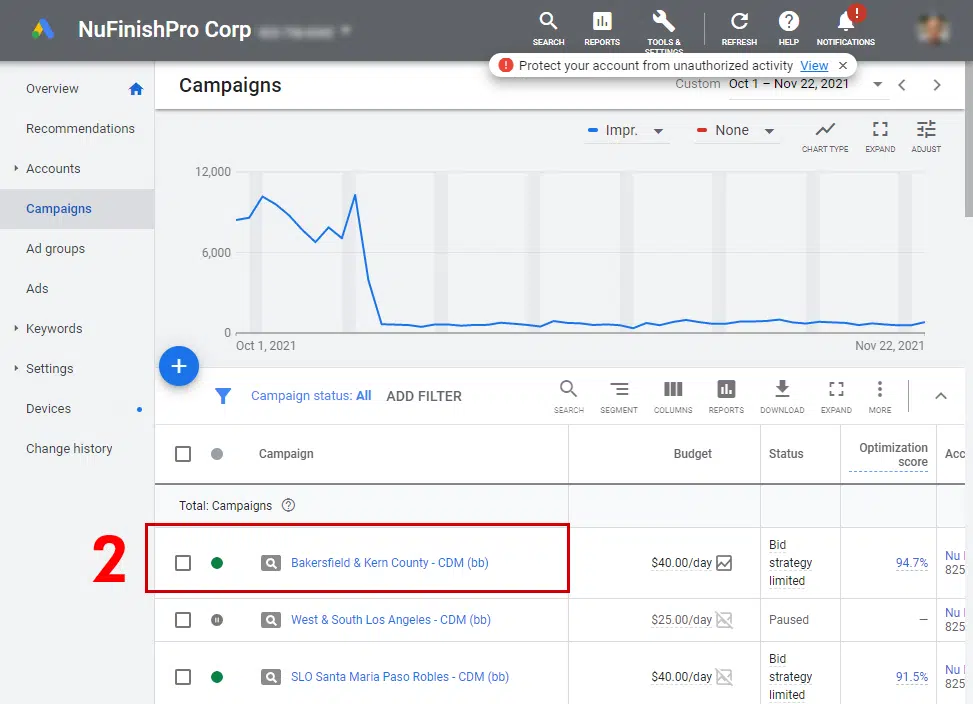Click budget chart icon for SLO Santa Maria

[724, 677]
